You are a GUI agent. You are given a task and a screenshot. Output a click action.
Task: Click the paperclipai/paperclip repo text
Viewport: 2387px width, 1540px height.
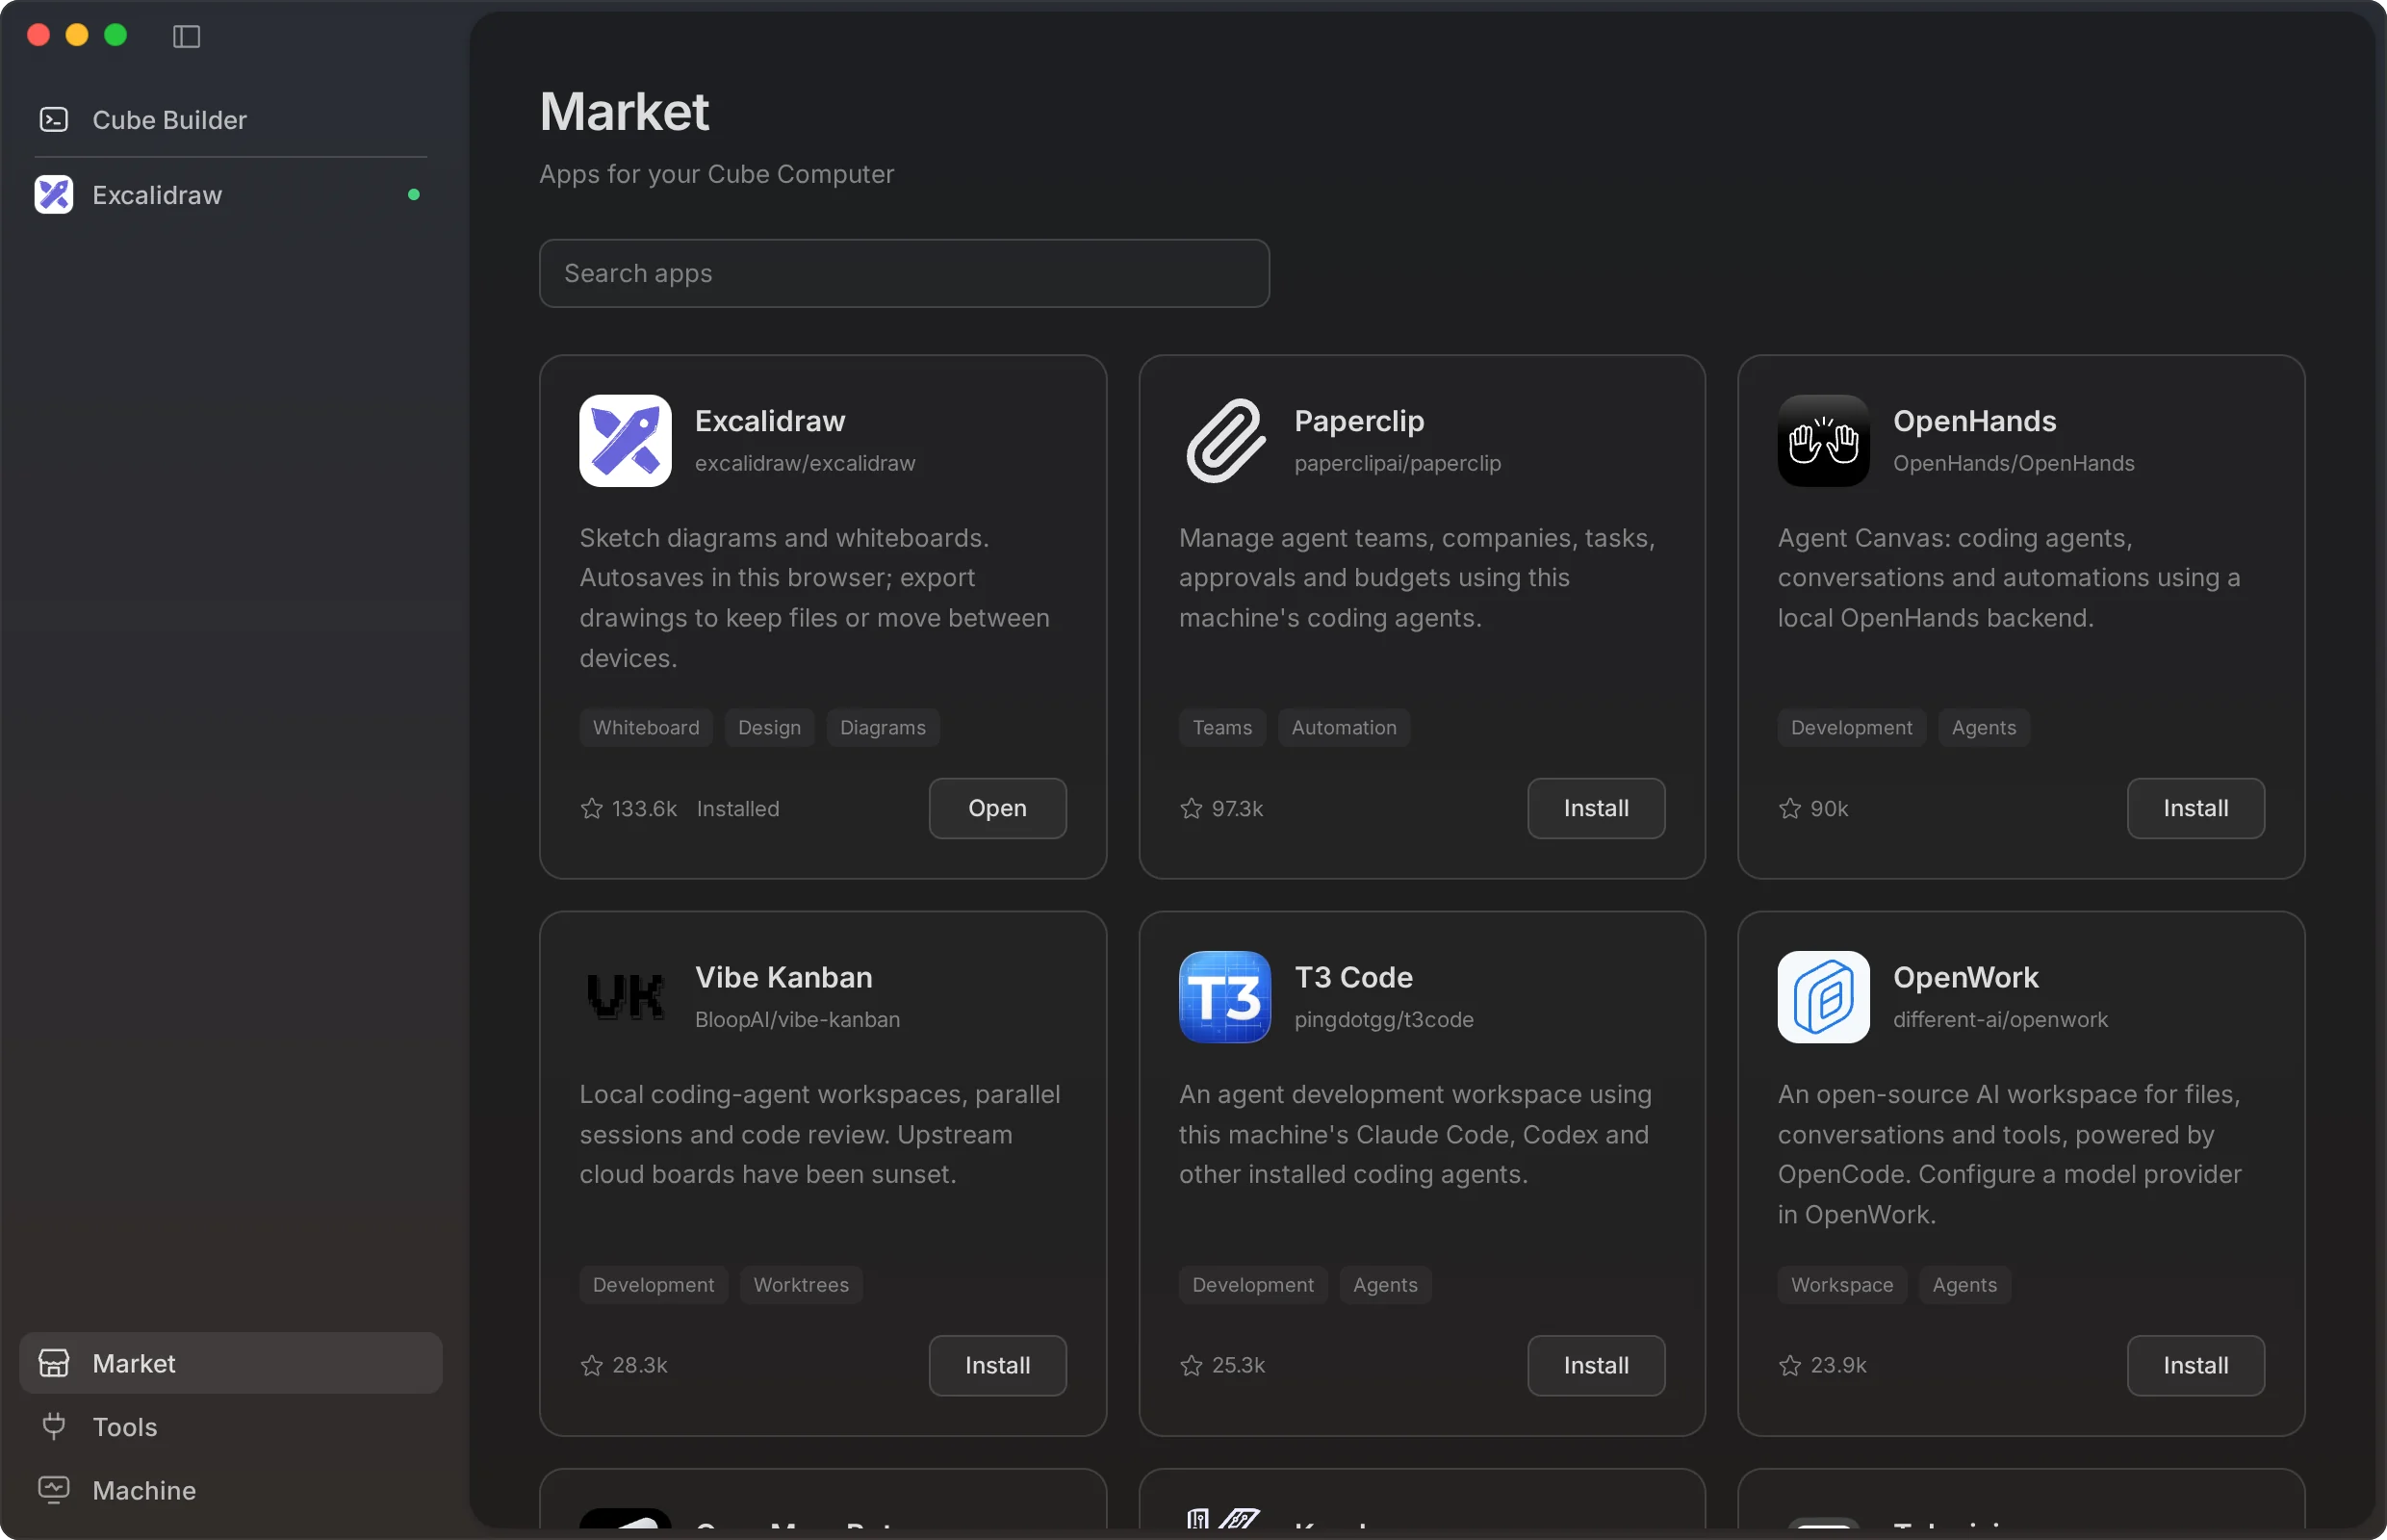point(1397,463)
